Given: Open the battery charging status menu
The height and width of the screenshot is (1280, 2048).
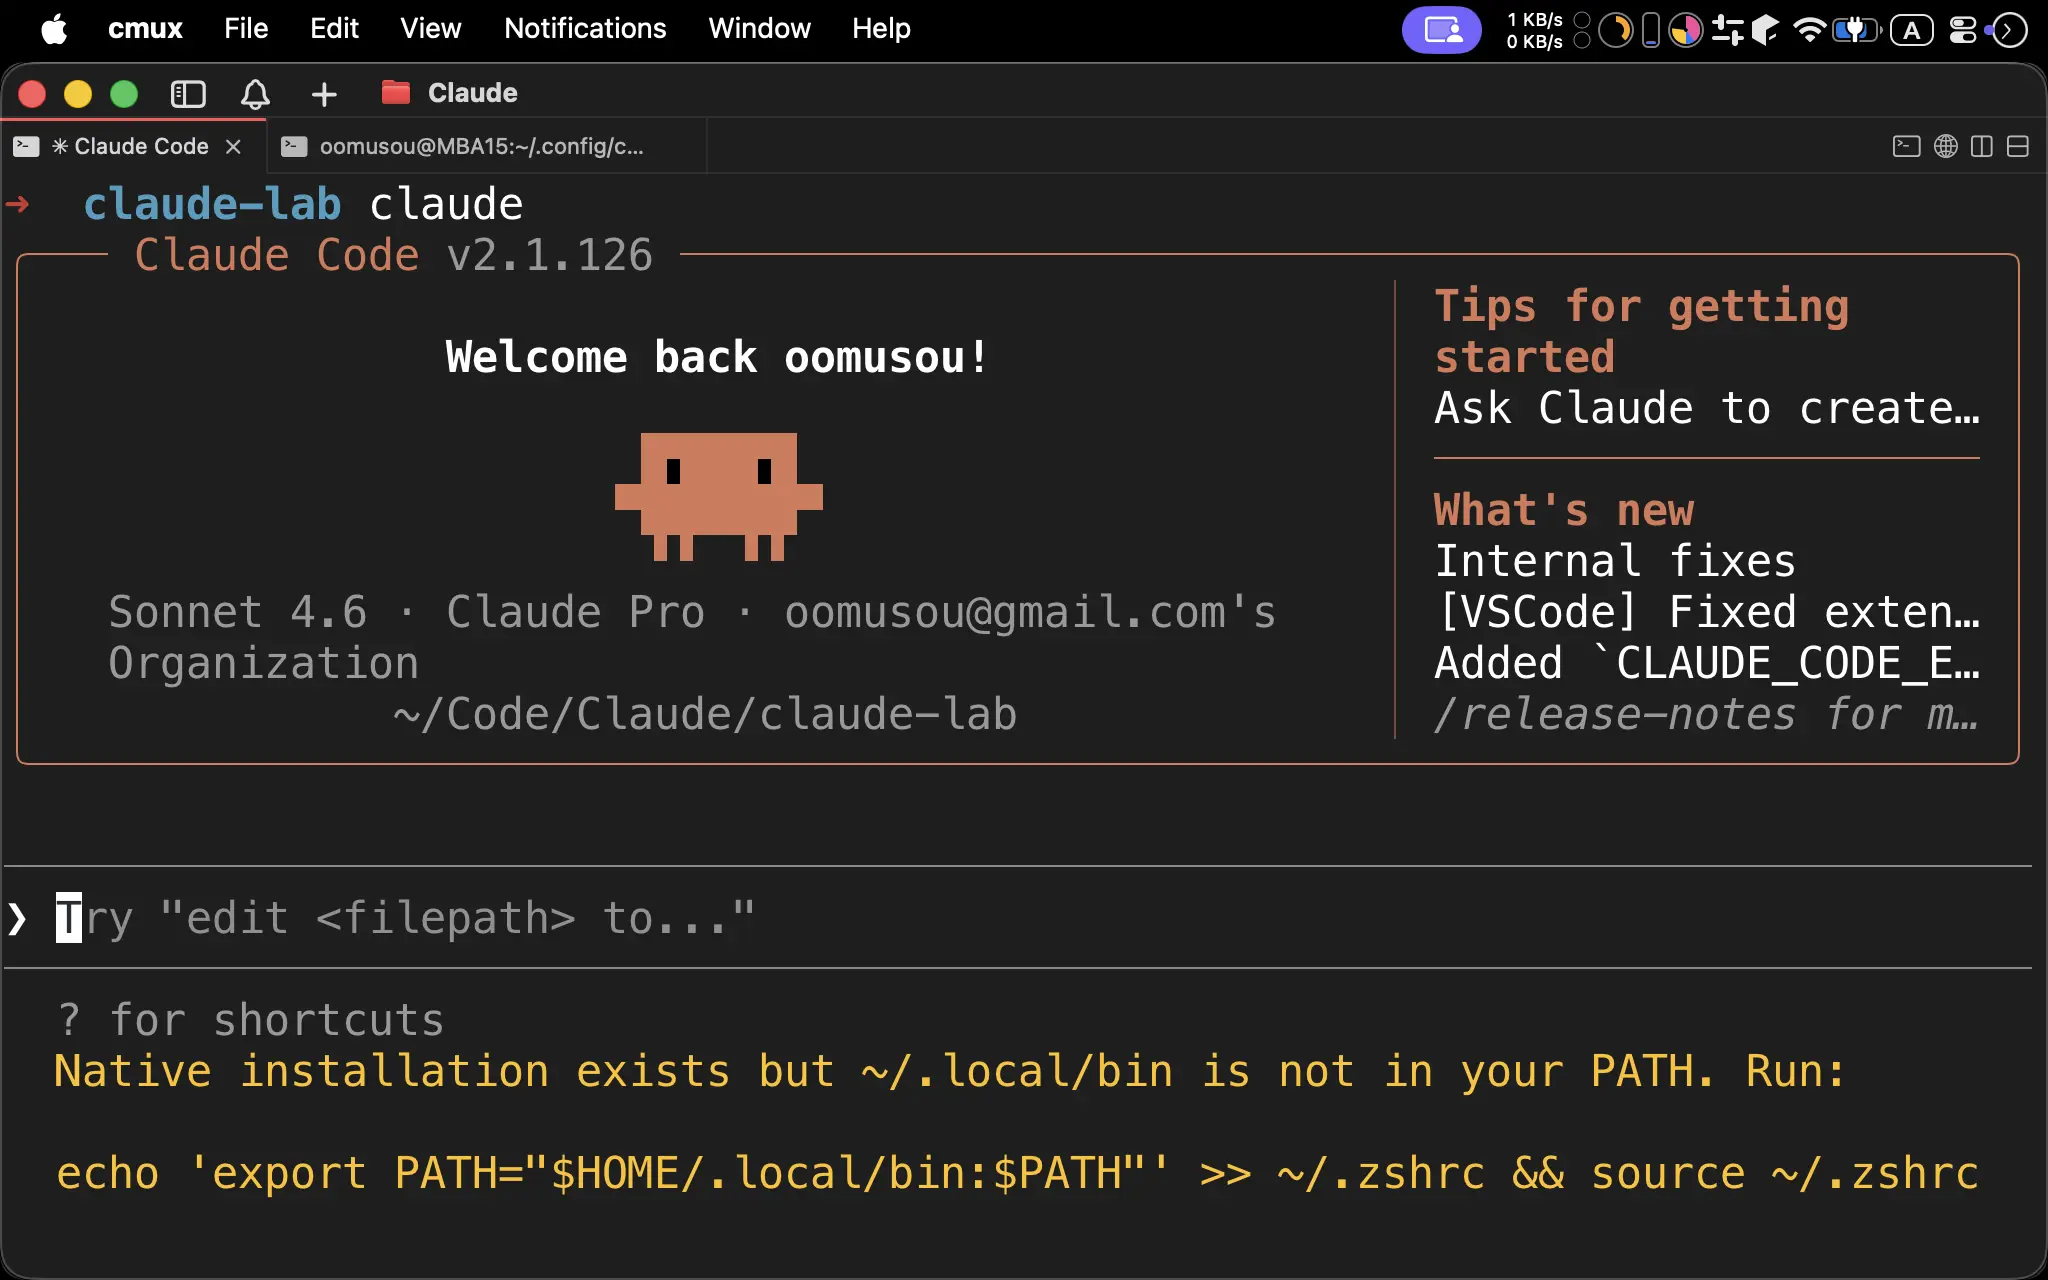Looking at the screenshot, I should click(x=1856, y=30).
